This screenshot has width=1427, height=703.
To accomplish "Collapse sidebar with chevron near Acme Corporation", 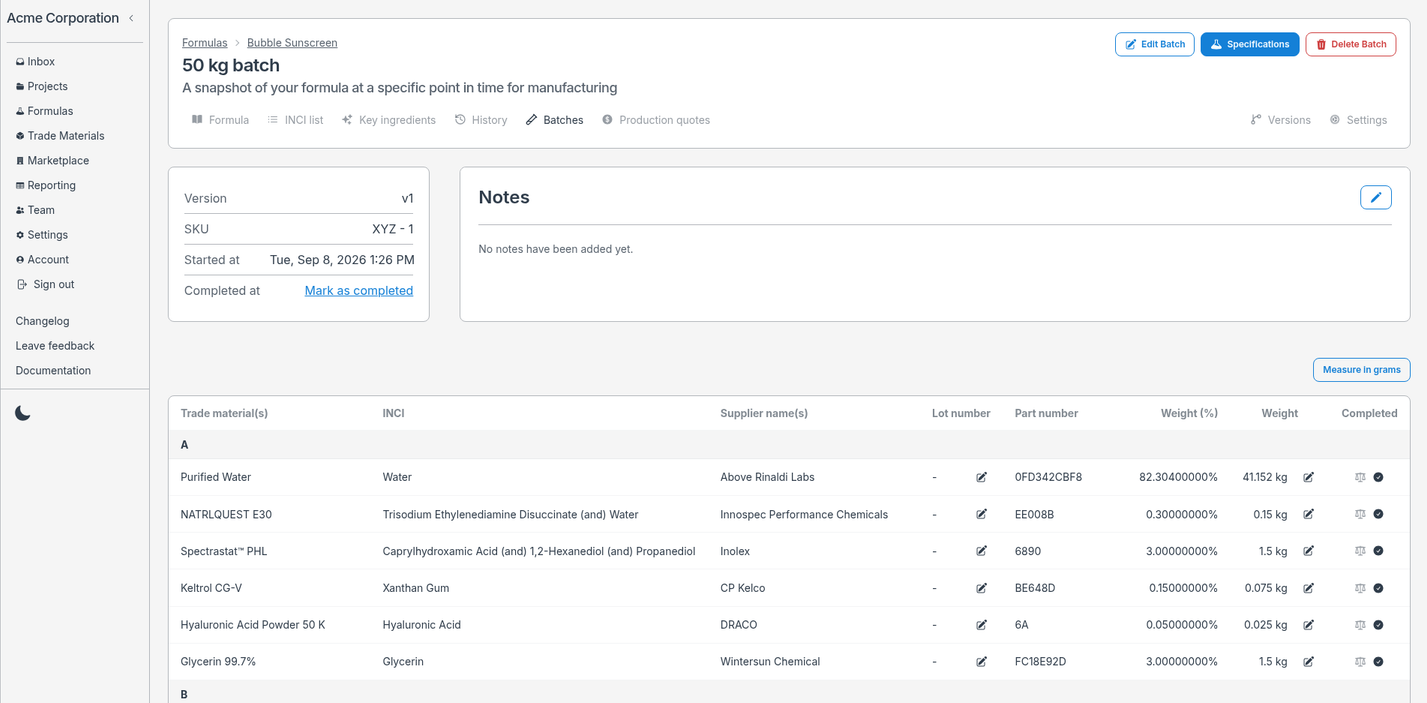I will point(131,18).
